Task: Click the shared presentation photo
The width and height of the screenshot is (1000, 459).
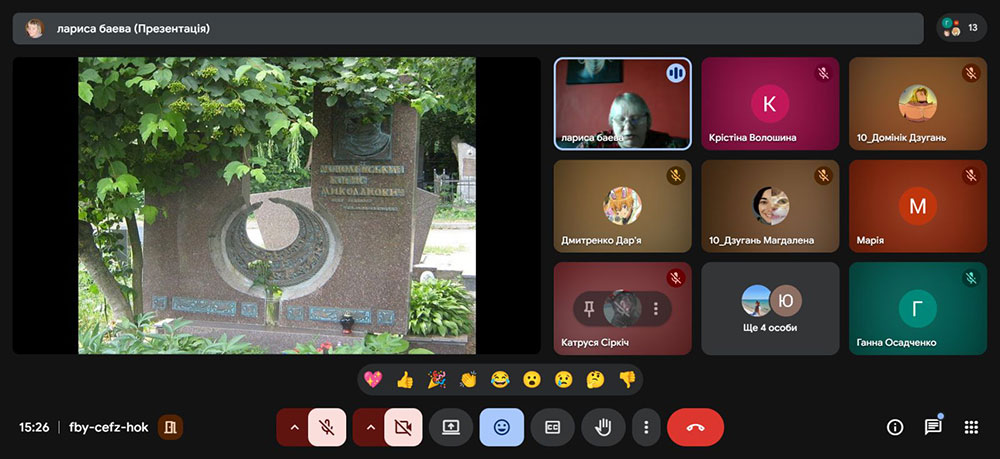Action: (x=277, y=205)
